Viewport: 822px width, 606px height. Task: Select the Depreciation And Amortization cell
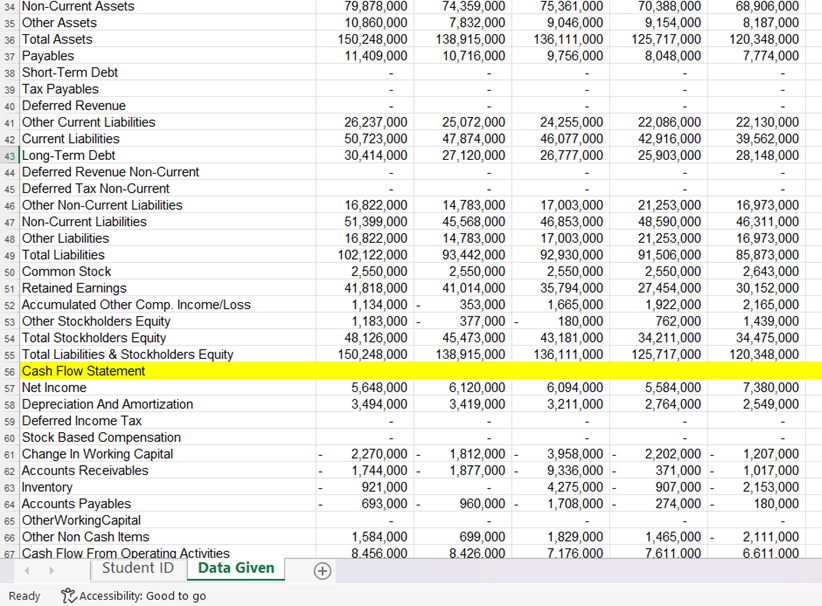pyautogui.click(x=110, y=403)
